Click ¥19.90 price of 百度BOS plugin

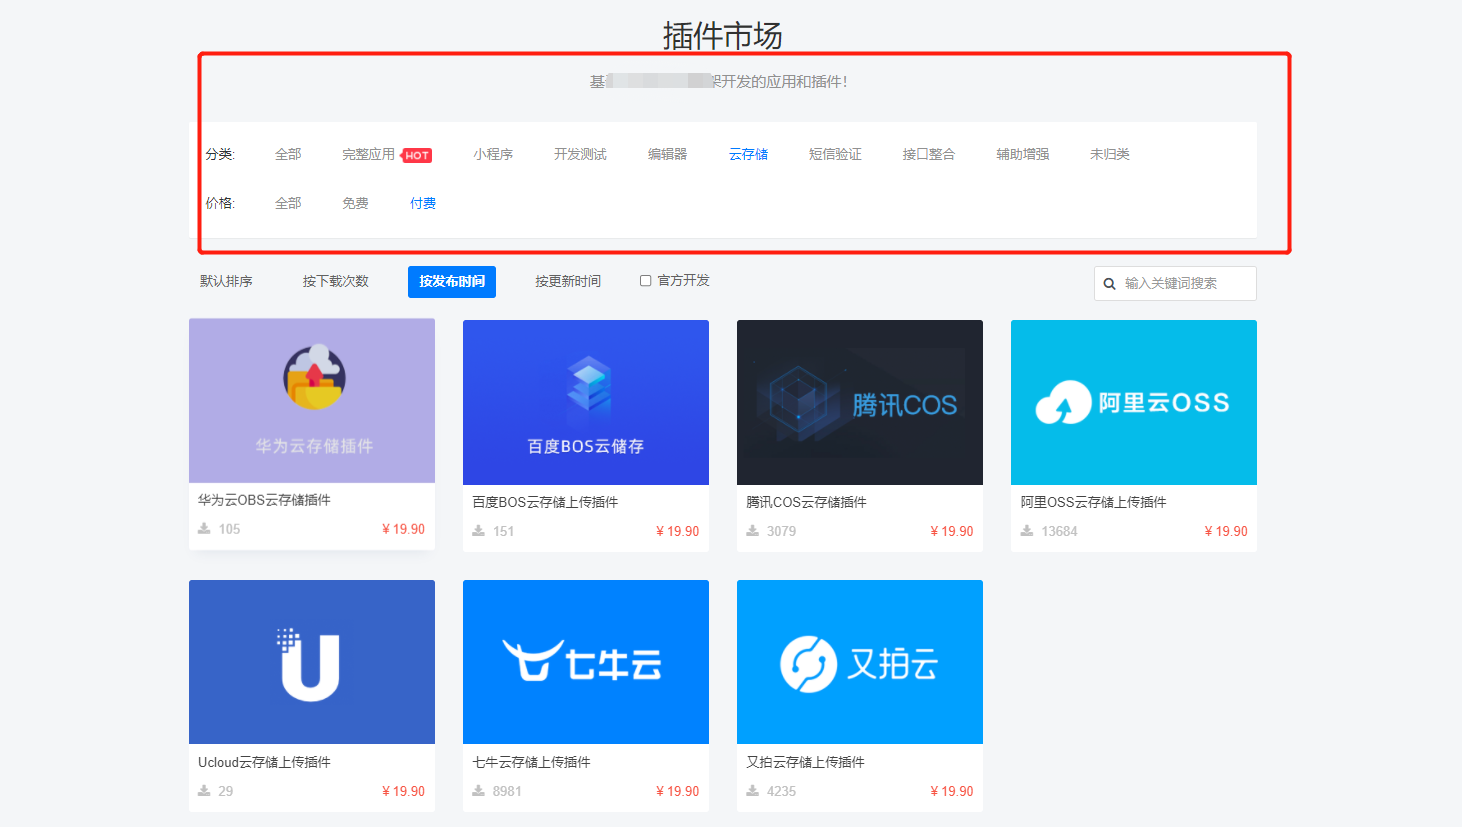(x=677, y=531)
